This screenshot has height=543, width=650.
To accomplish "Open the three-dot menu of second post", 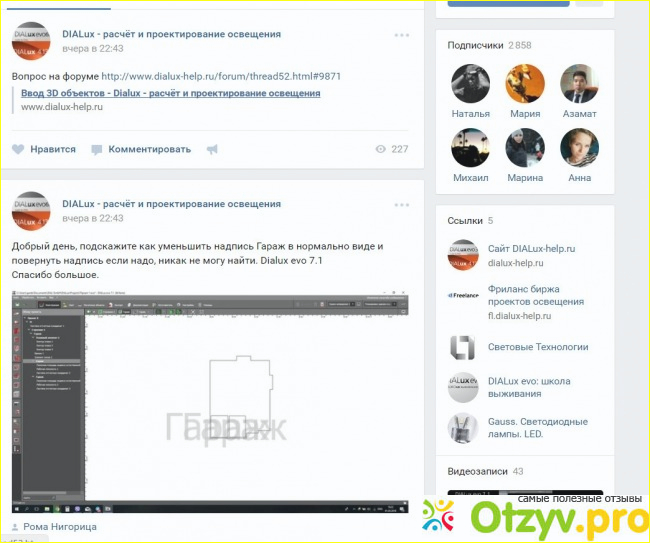I will [401, 204].
